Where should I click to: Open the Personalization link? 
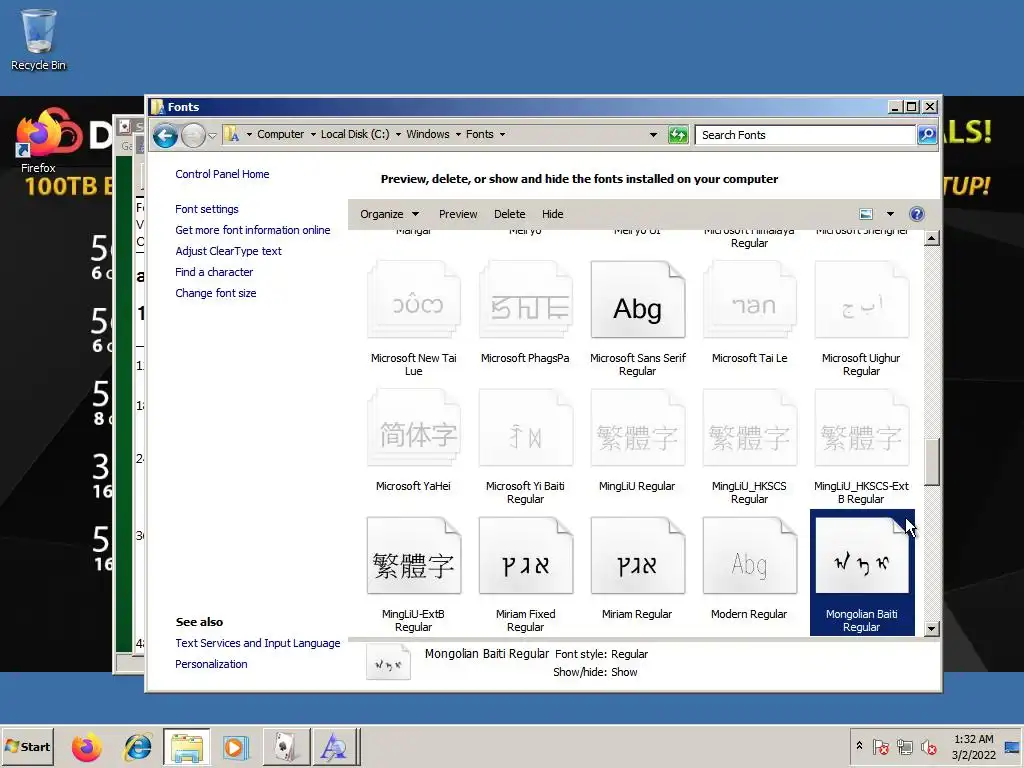point(211,664)
